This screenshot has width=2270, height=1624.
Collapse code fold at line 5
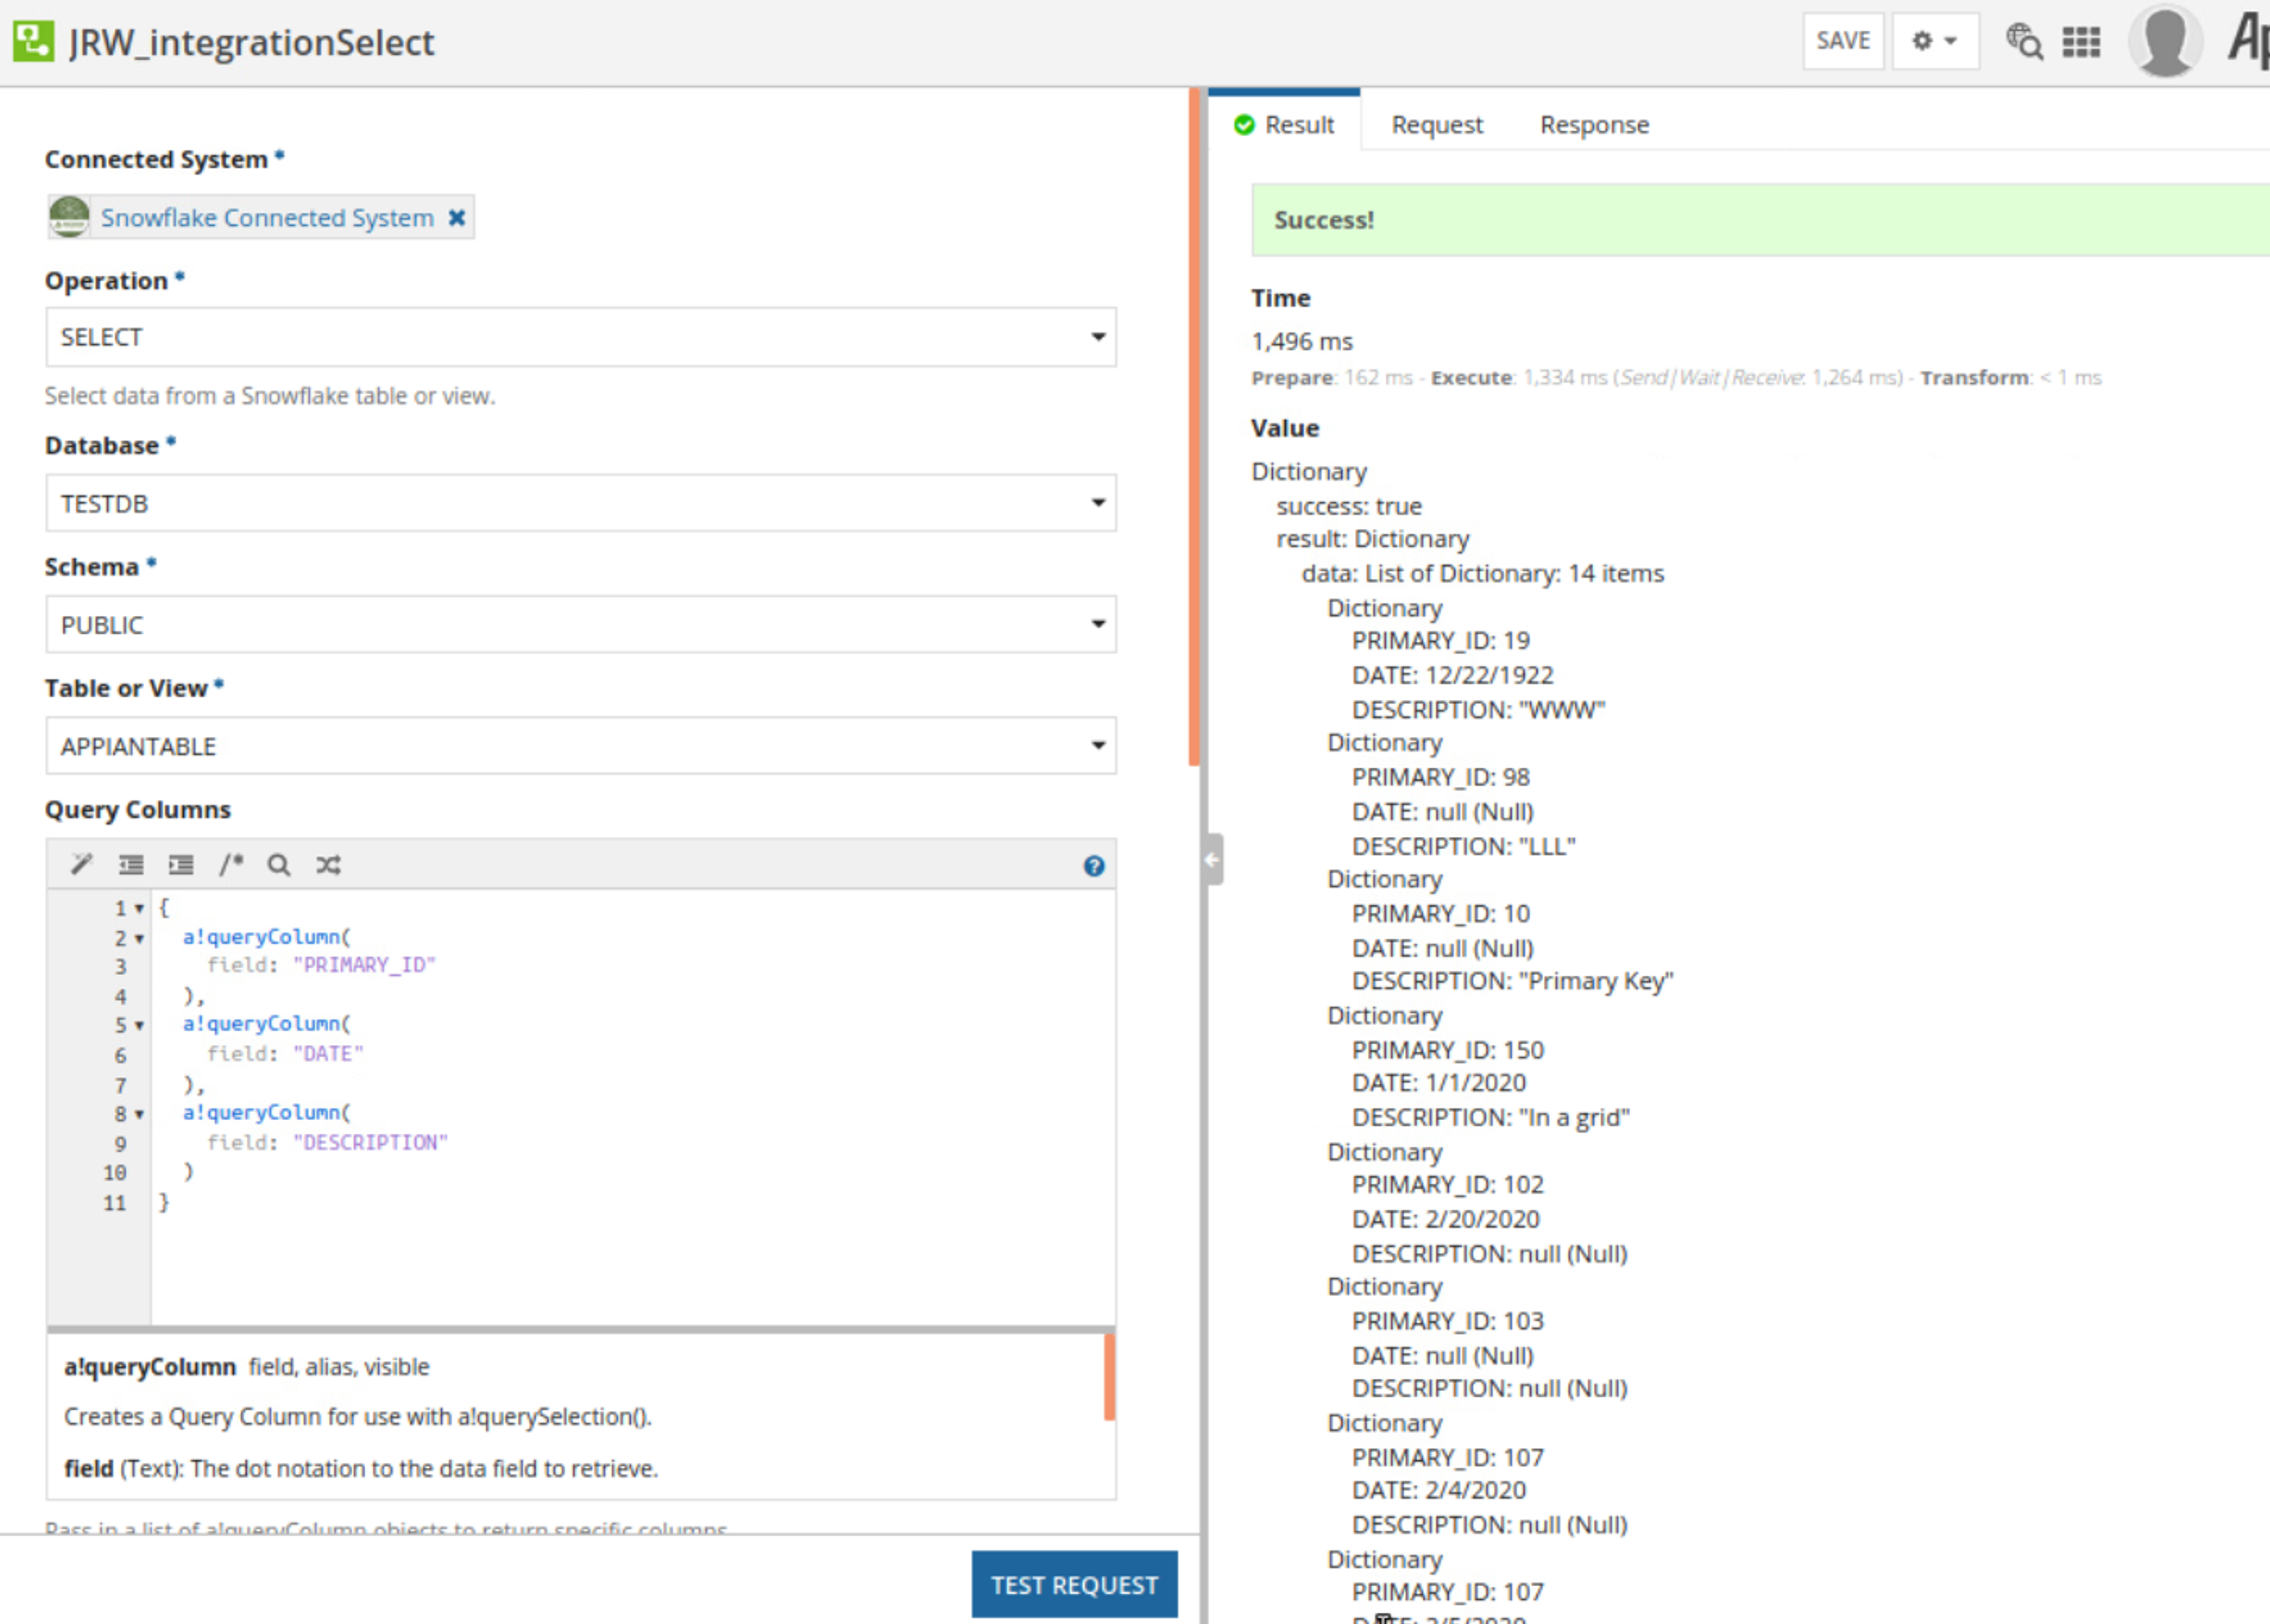(x=139, y=1026)
